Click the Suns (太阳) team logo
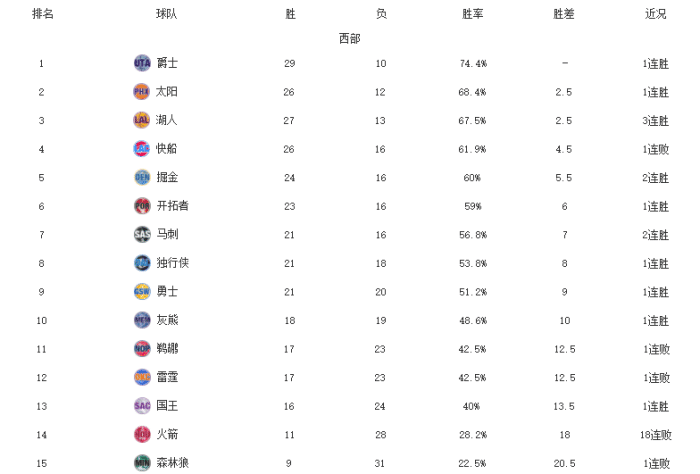 click(x=142, y=92)
